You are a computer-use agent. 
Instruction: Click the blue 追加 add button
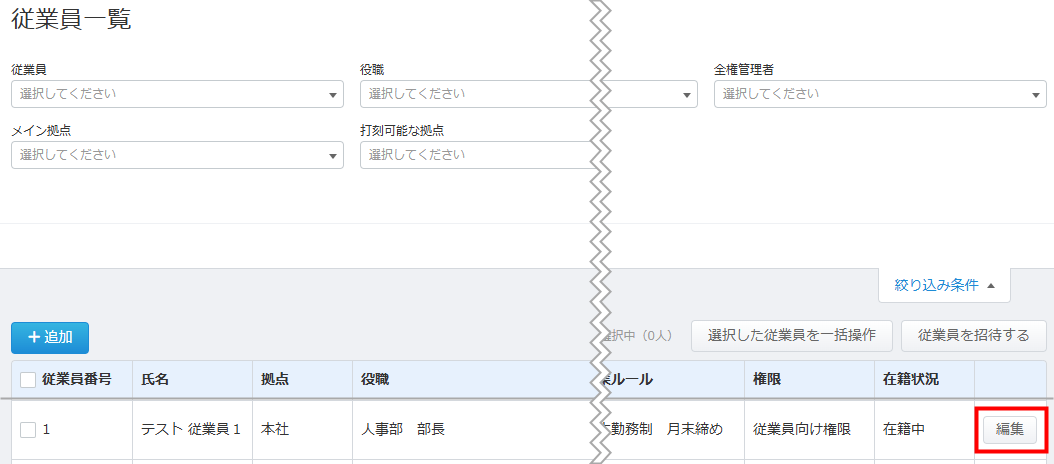pos(50,337)
